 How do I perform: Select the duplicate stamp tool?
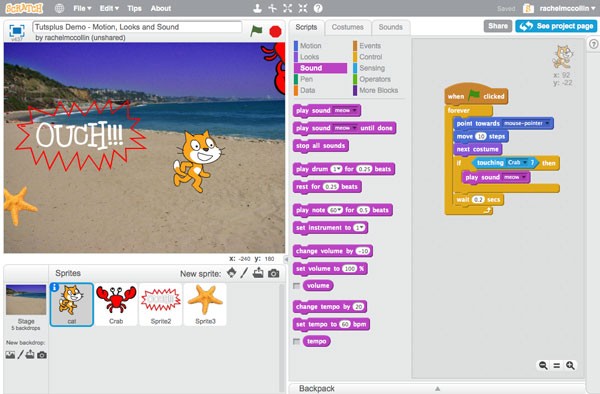[x=257, y=8]
